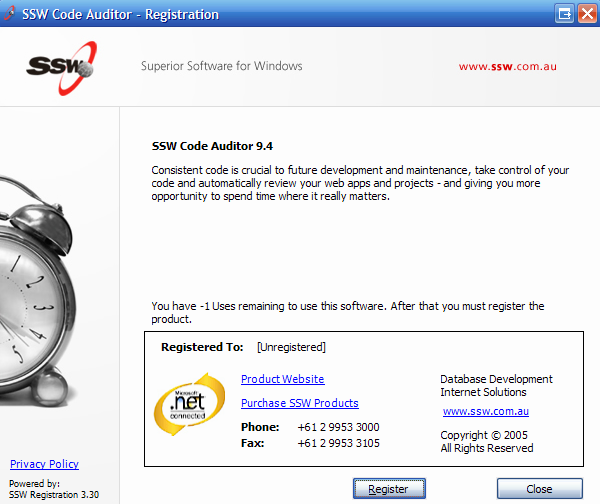Viewport: 600px width, 504px height.
Task: Click the wrench icon in title bar
Action: click(x=10, y=14)
